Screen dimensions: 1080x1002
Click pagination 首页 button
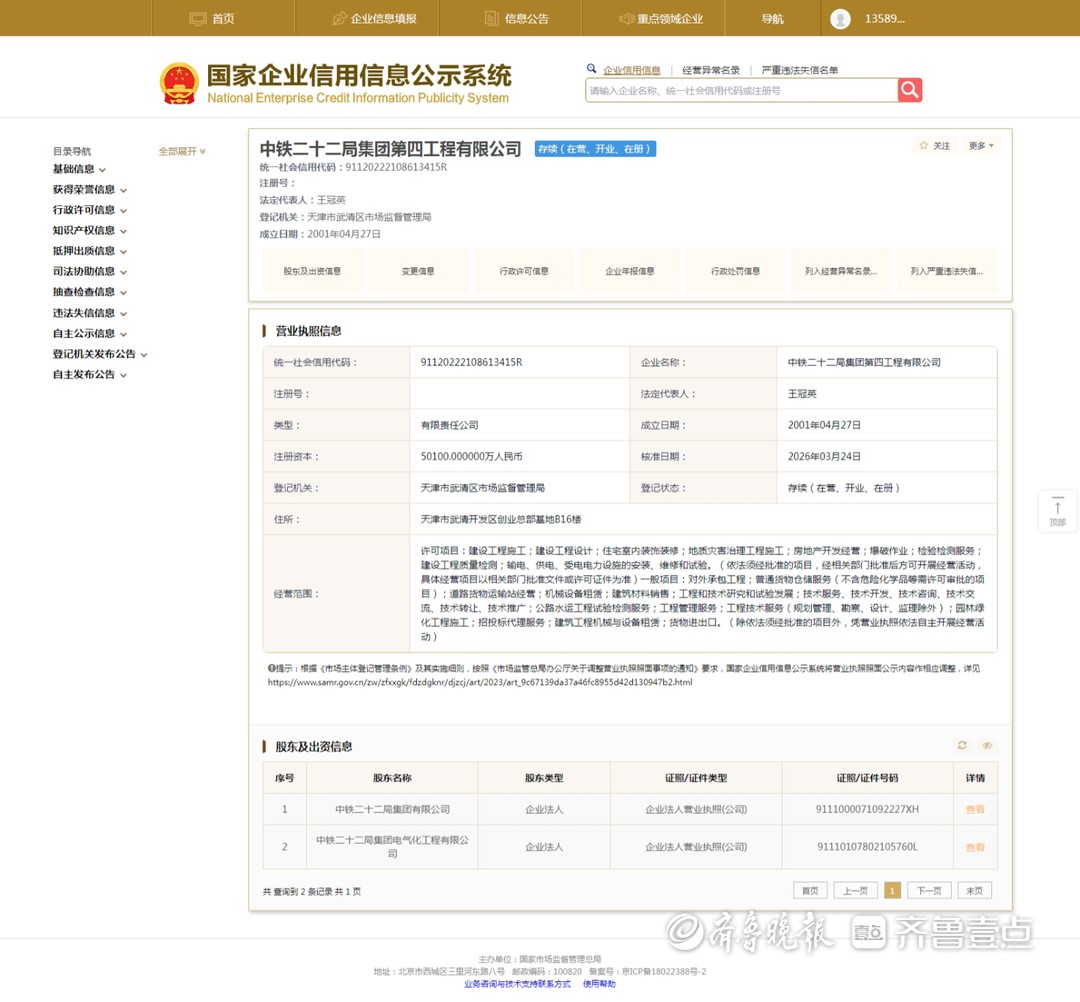[810, 890]
